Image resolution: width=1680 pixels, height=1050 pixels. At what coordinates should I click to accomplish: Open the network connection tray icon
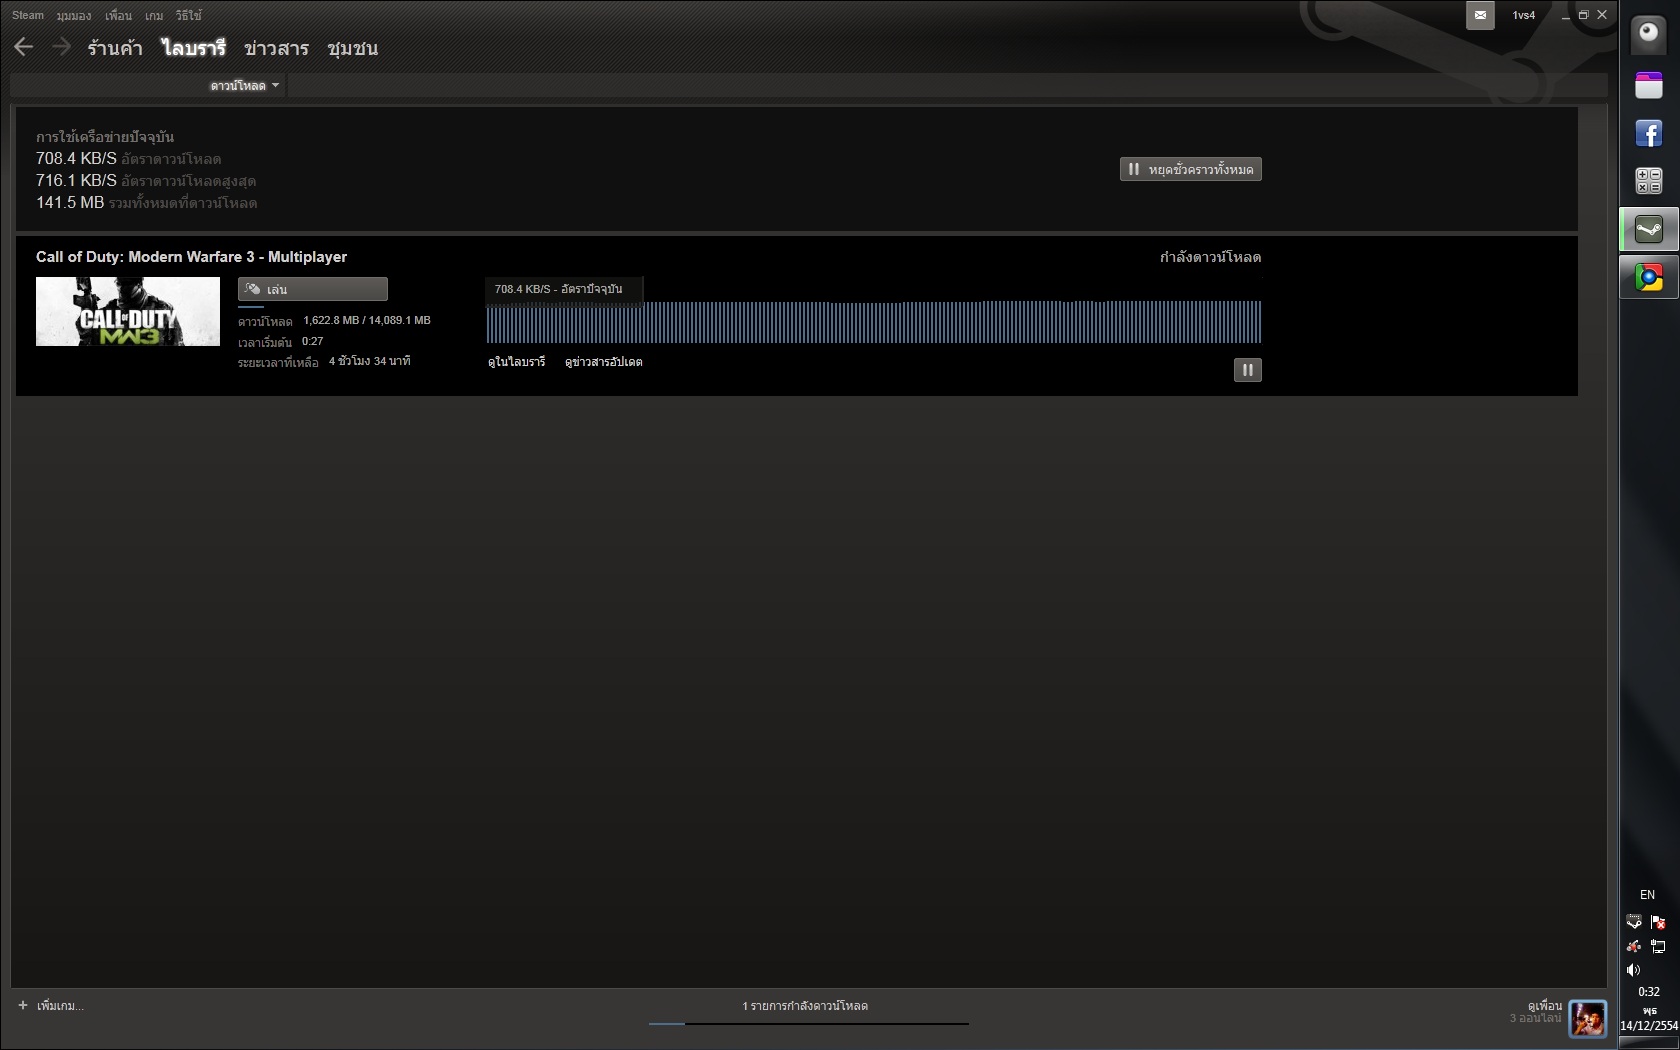click(x=1658, y=946)
